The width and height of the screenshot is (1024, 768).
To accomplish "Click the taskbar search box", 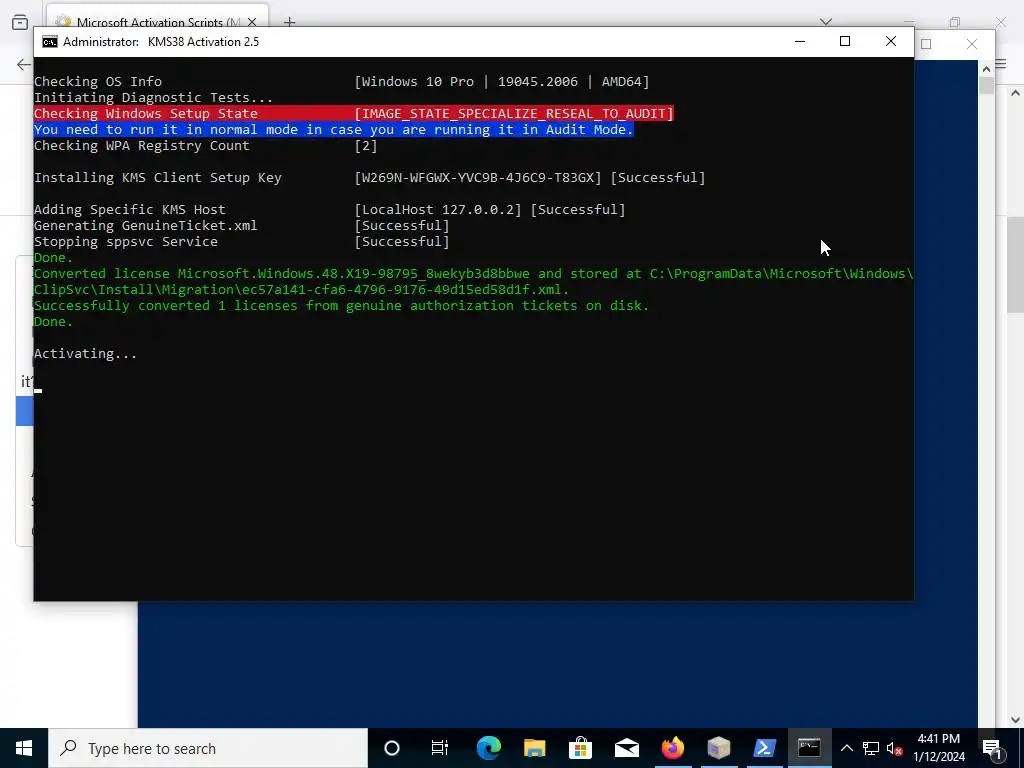I will pos(208,748).
